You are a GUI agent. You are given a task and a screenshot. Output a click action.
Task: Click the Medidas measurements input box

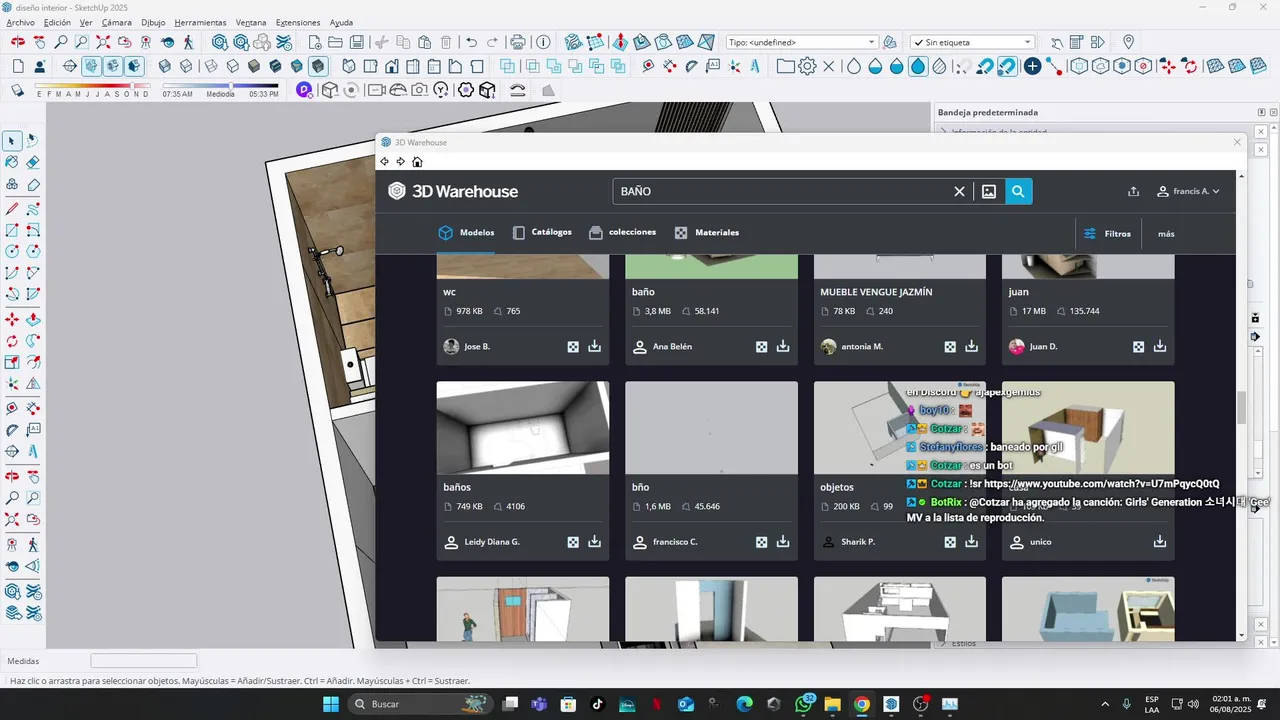[144, 661]
